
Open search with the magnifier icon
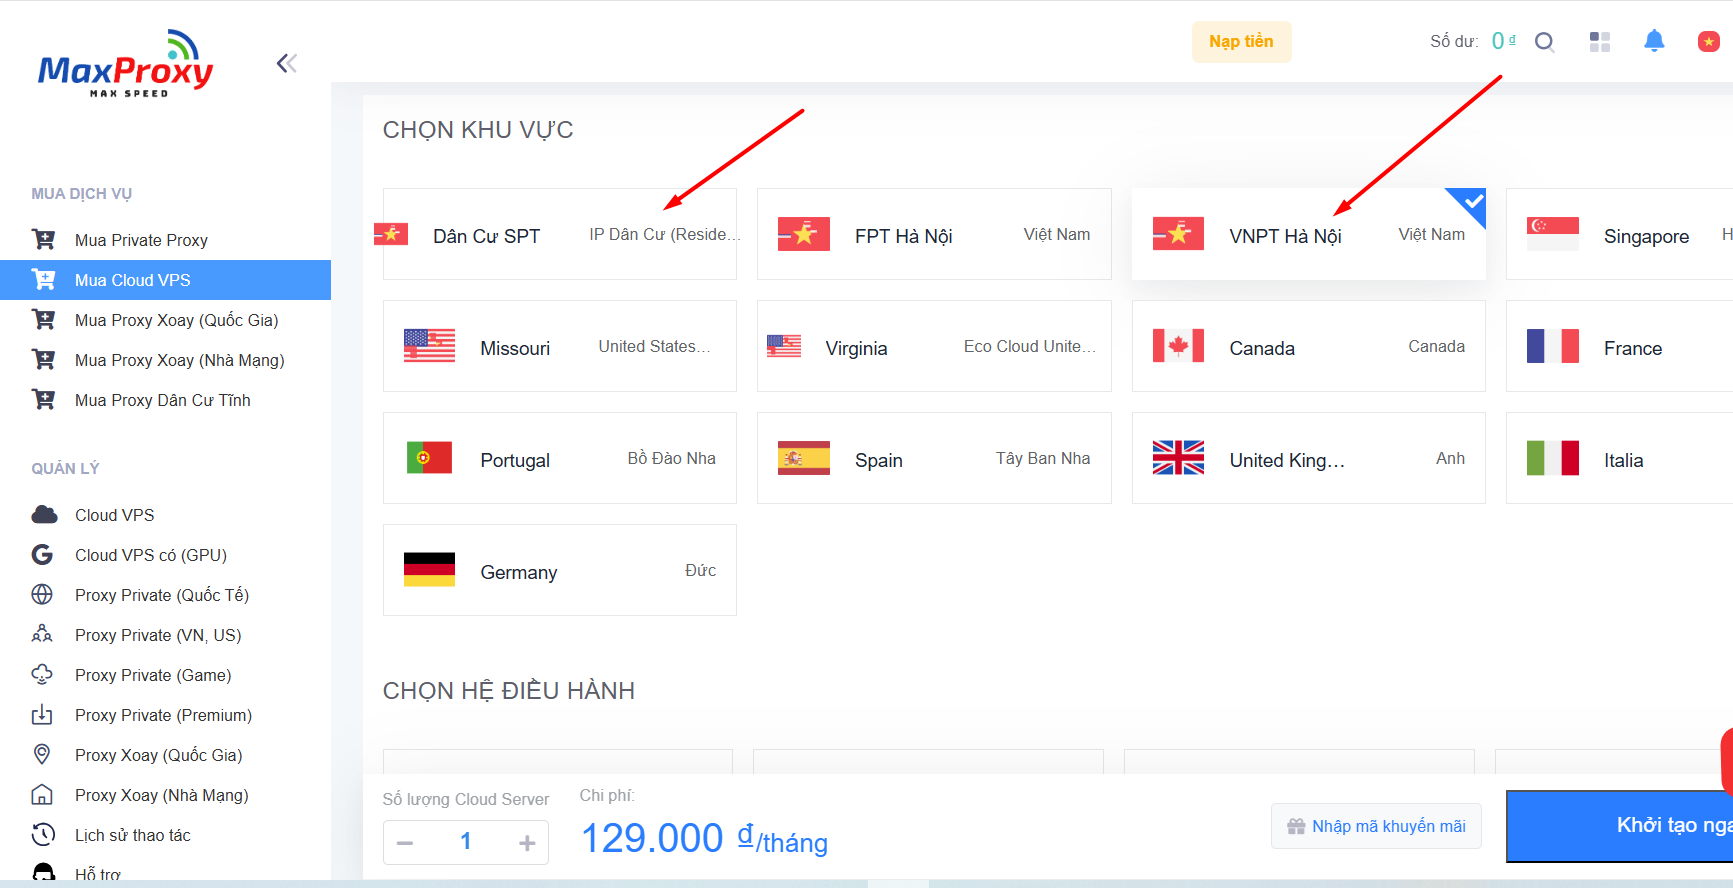1545,42
